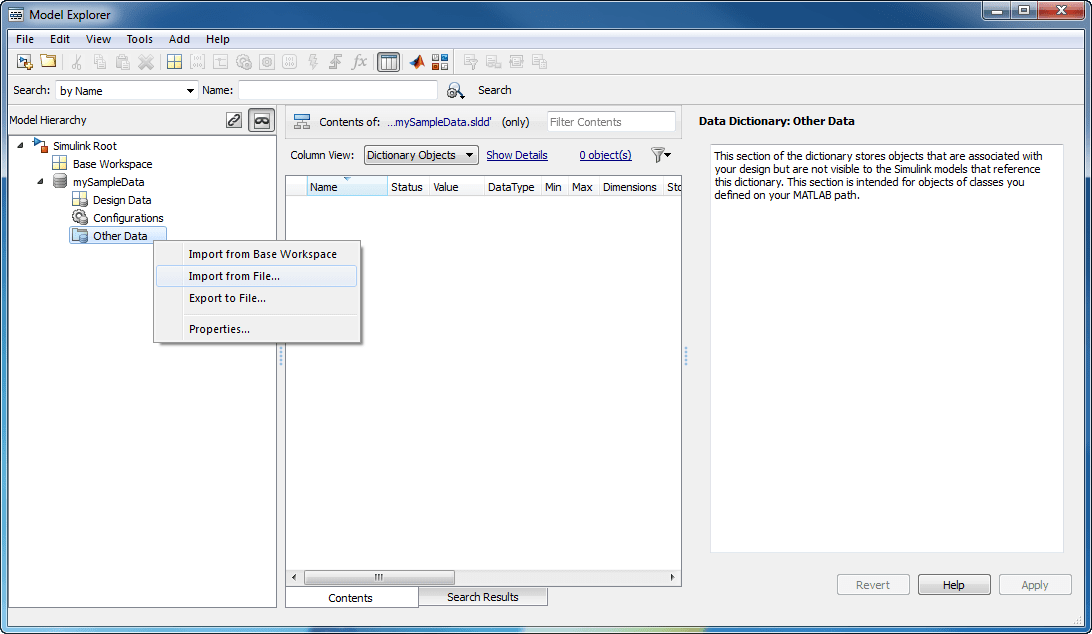Open the Edit menu
1092x634 pixels.
pyautogui.click(x=60, y=39)
